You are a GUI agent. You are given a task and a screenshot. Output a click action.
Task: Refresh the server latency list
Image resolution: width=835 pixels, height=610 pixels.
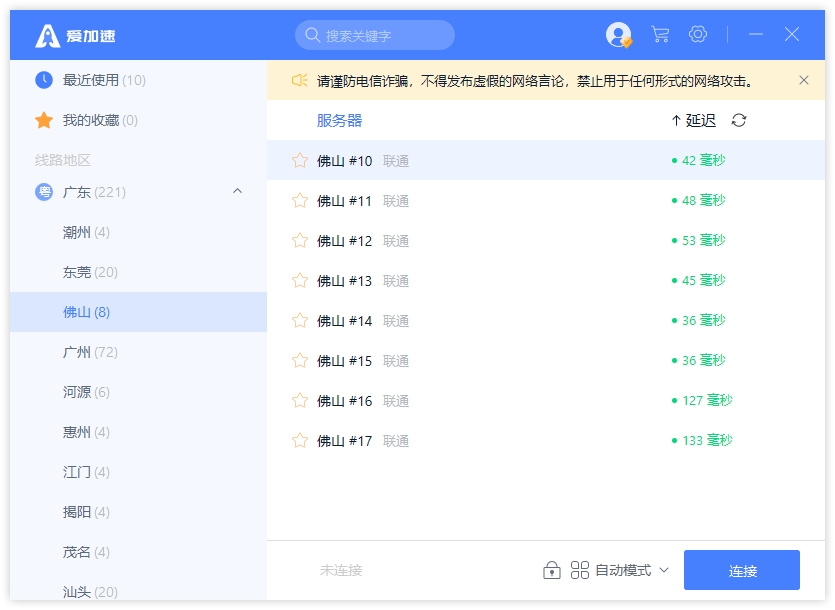(x=739, y=120)
